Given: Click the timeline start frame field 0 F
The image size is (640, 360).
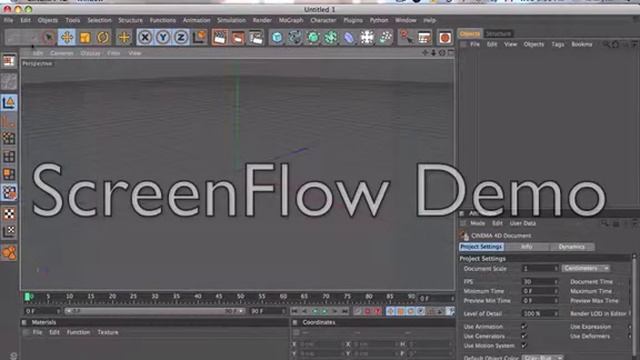Looking at the screenshot, I should click(42, 311).
